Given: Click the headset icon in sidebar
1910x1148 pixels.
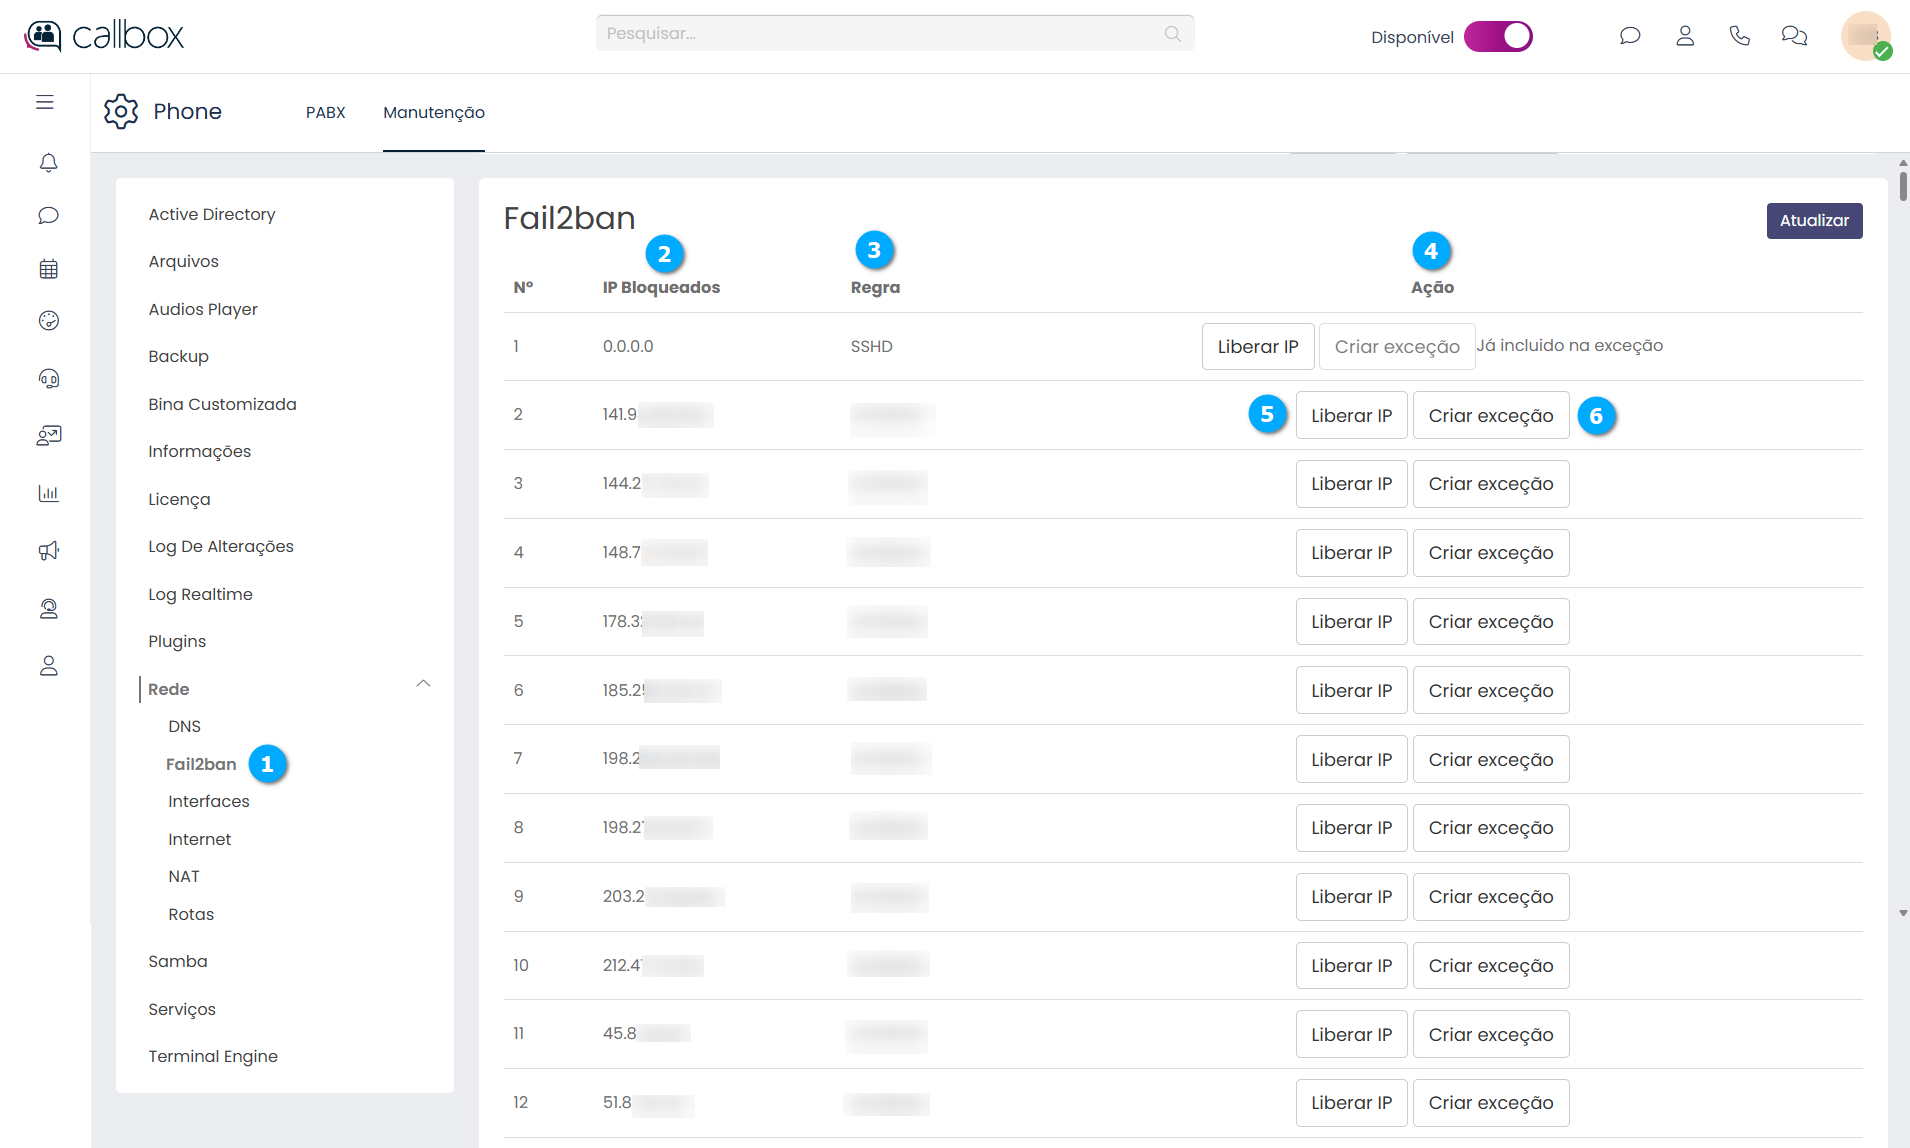Looking at the screenshot, I should 48,378.
